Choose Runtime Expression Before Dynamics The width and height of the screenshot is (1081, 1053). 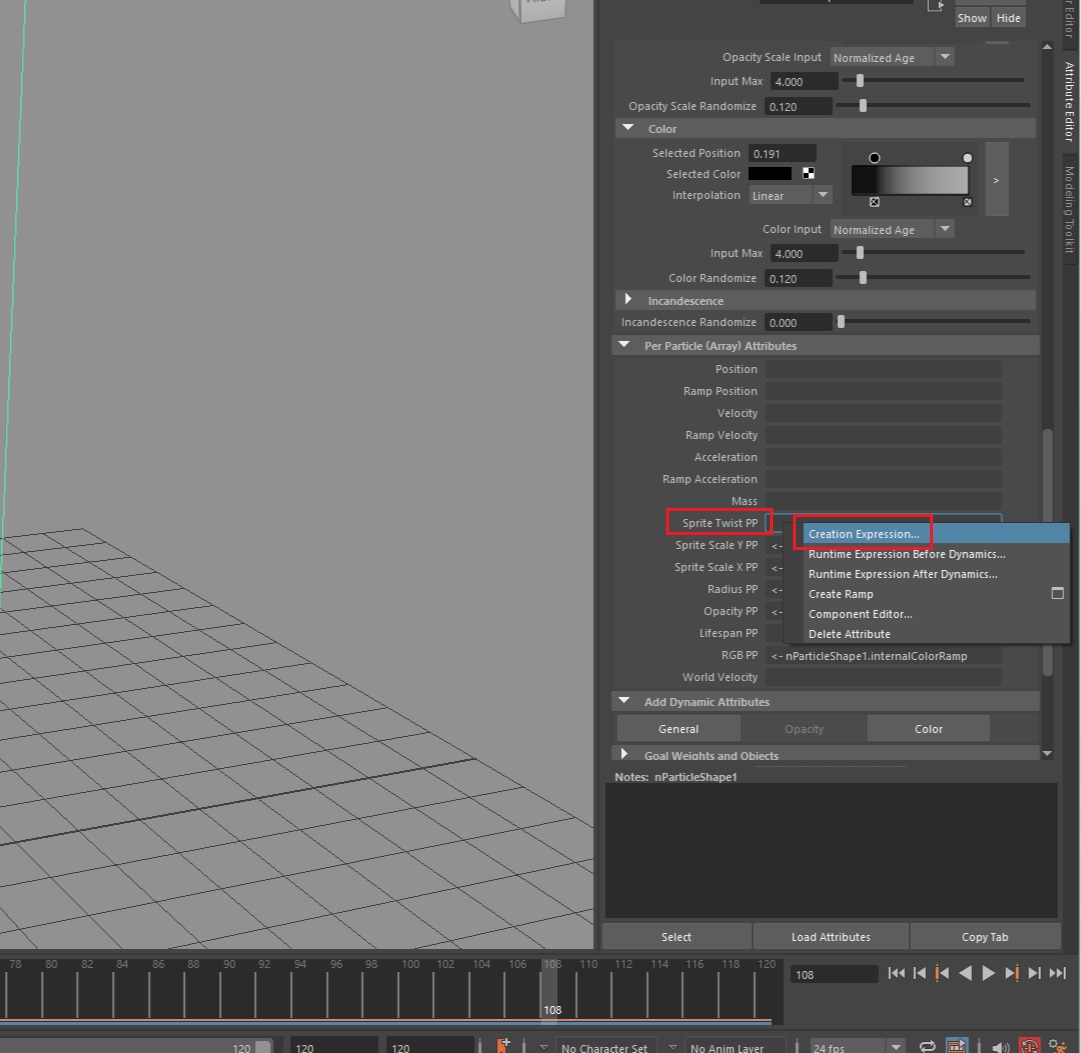coord(935,554)
